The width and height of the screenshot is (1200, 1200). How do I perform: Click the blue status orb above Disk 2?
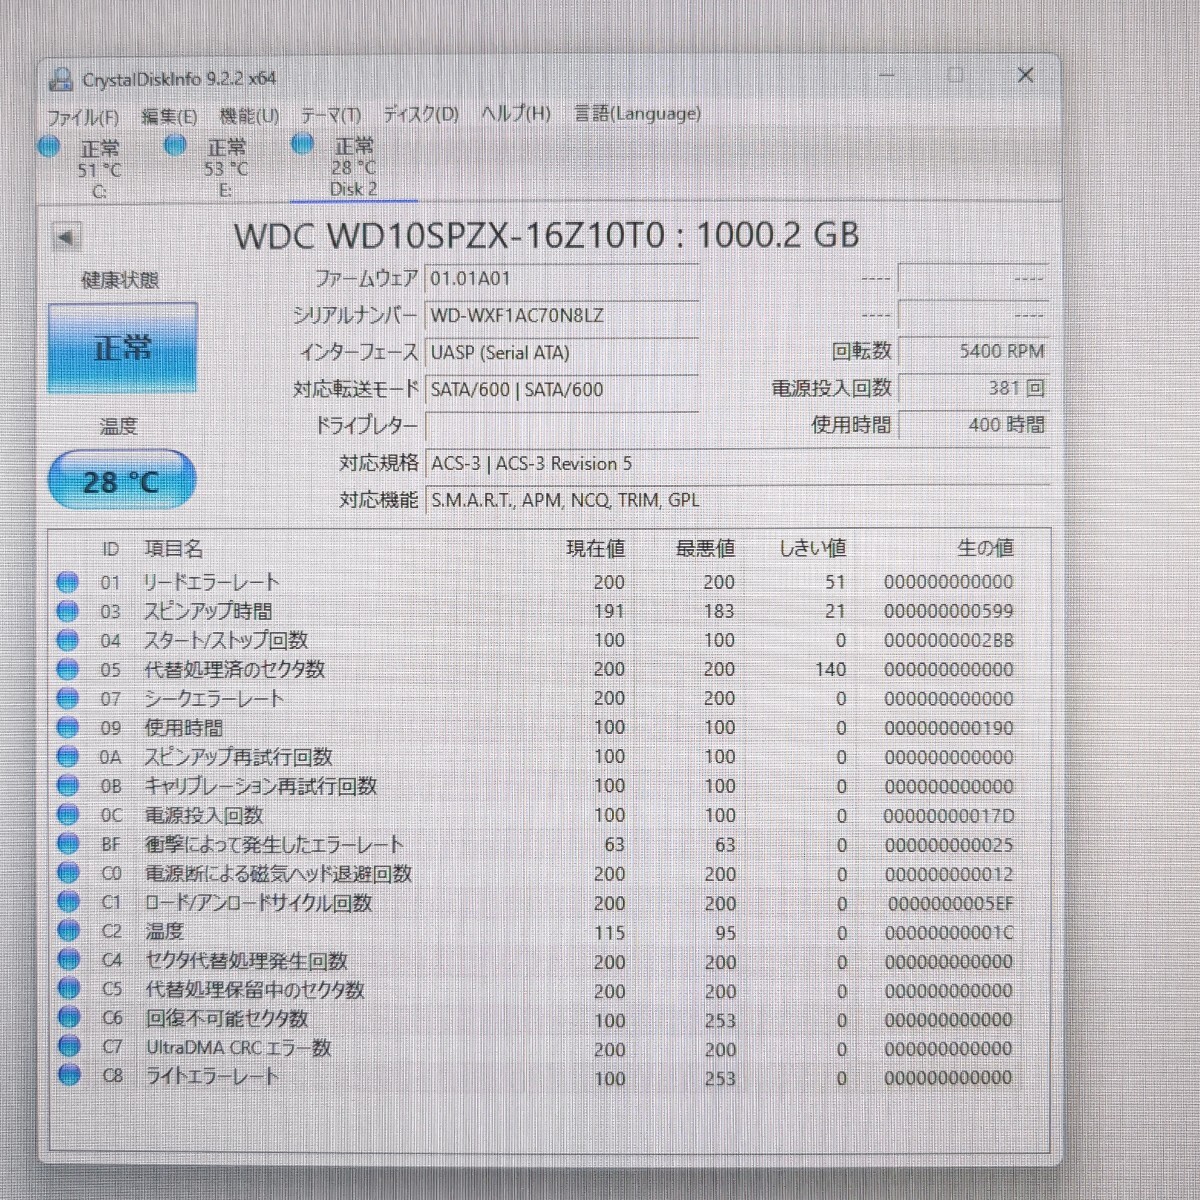(x=303, y=143)
